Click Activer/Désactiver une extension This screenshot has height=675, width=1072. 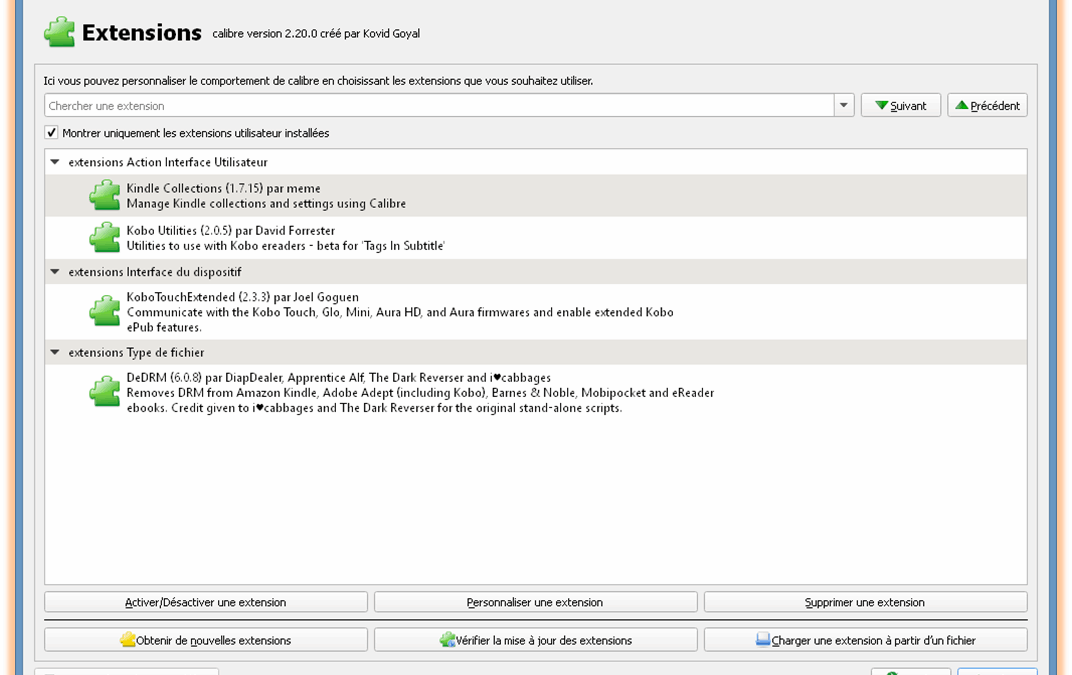(206, 602)
